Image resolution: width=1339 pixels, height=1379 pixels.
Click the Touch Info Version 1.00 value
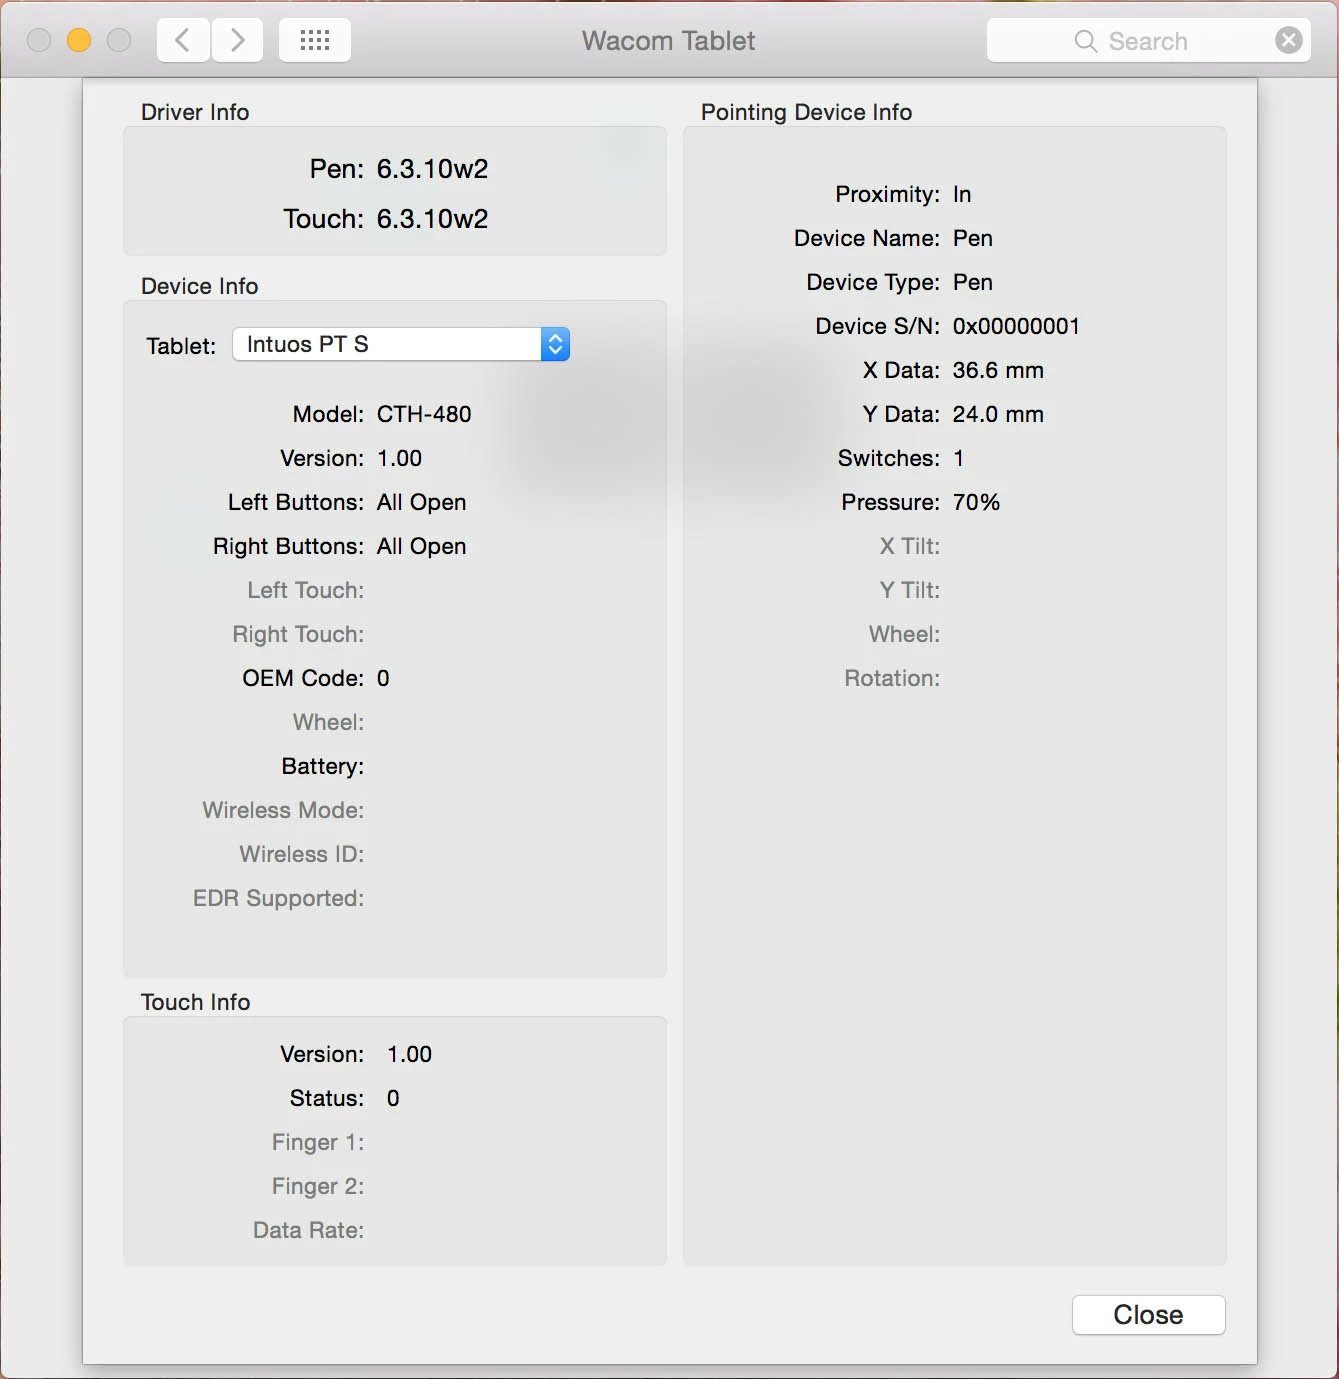(x=410, y=1054)
